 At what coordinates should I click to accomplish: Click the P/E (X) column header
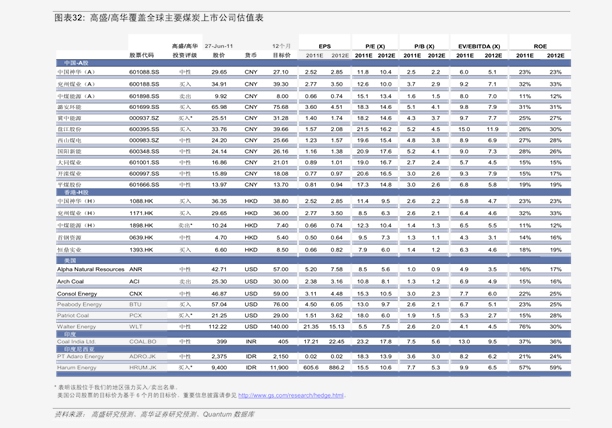point(375,46)
